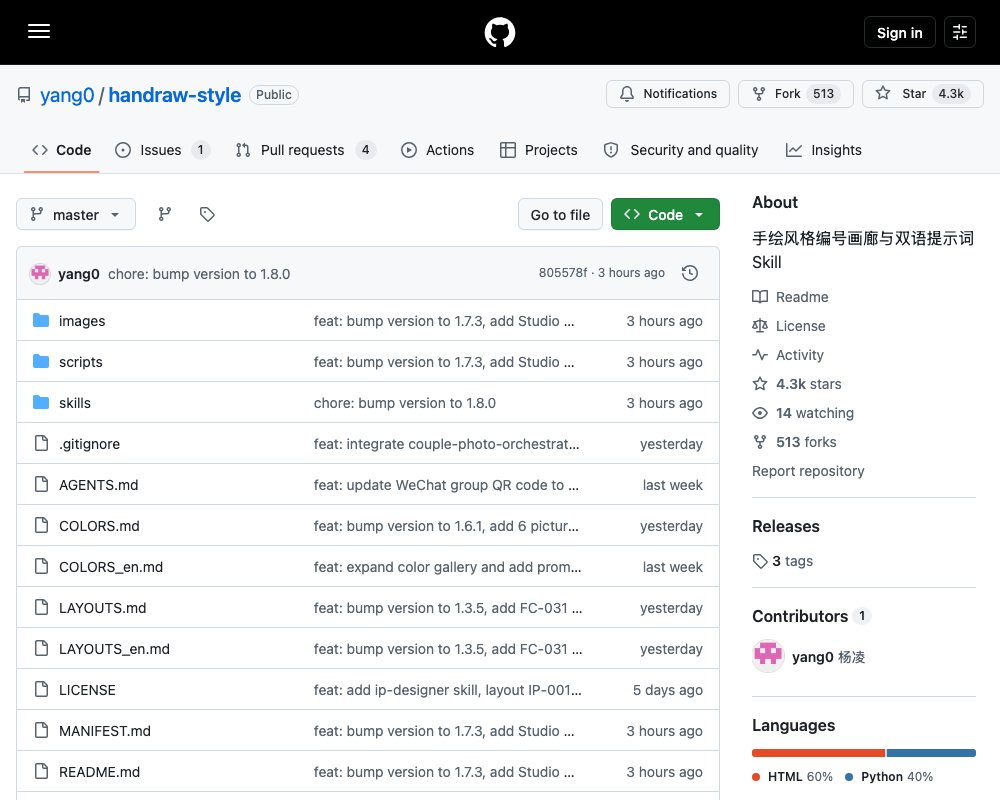Open the handraw-style repository link

[x=175, y=95]
